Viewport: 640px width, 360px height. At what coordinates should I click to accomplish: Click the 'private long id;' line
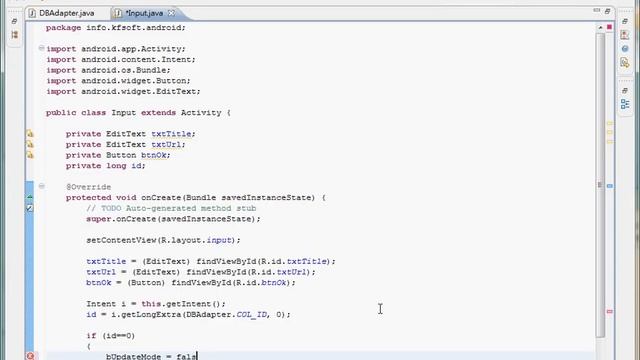[x=105, y=166]
